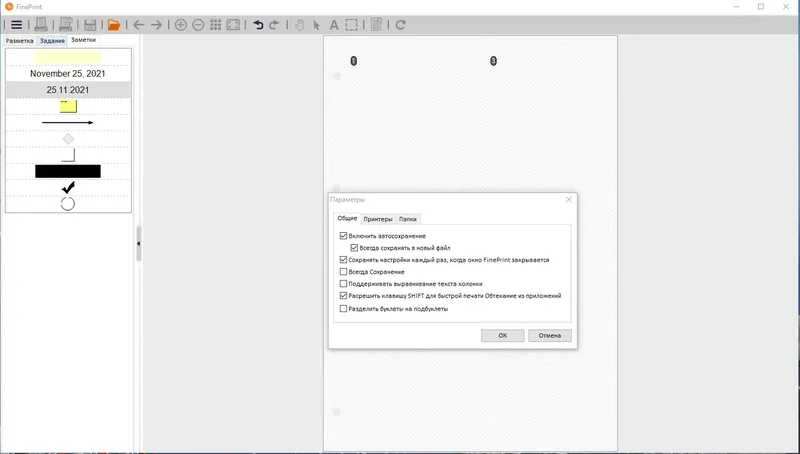Click the 'Отмена' button
This screenshot has width=800, height=454.
(549, 335)
